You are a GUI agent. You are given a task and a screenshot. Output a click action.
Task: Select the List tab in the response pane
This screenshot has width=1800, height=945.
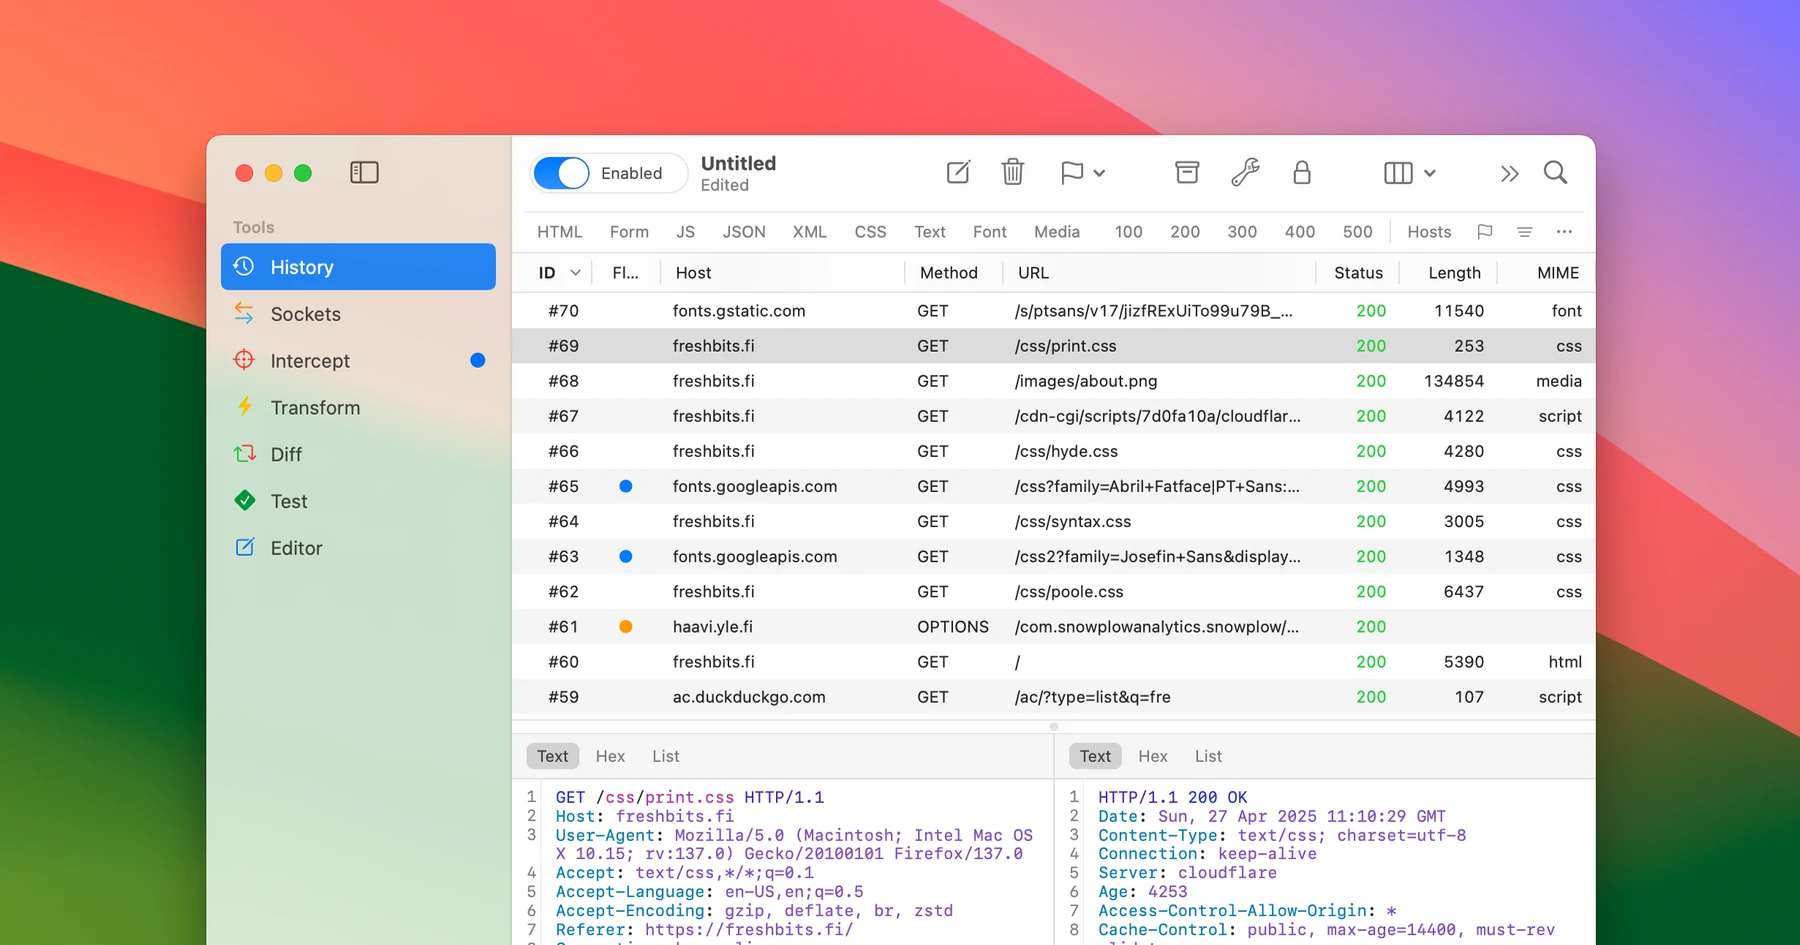click(x=1207, y=756)
